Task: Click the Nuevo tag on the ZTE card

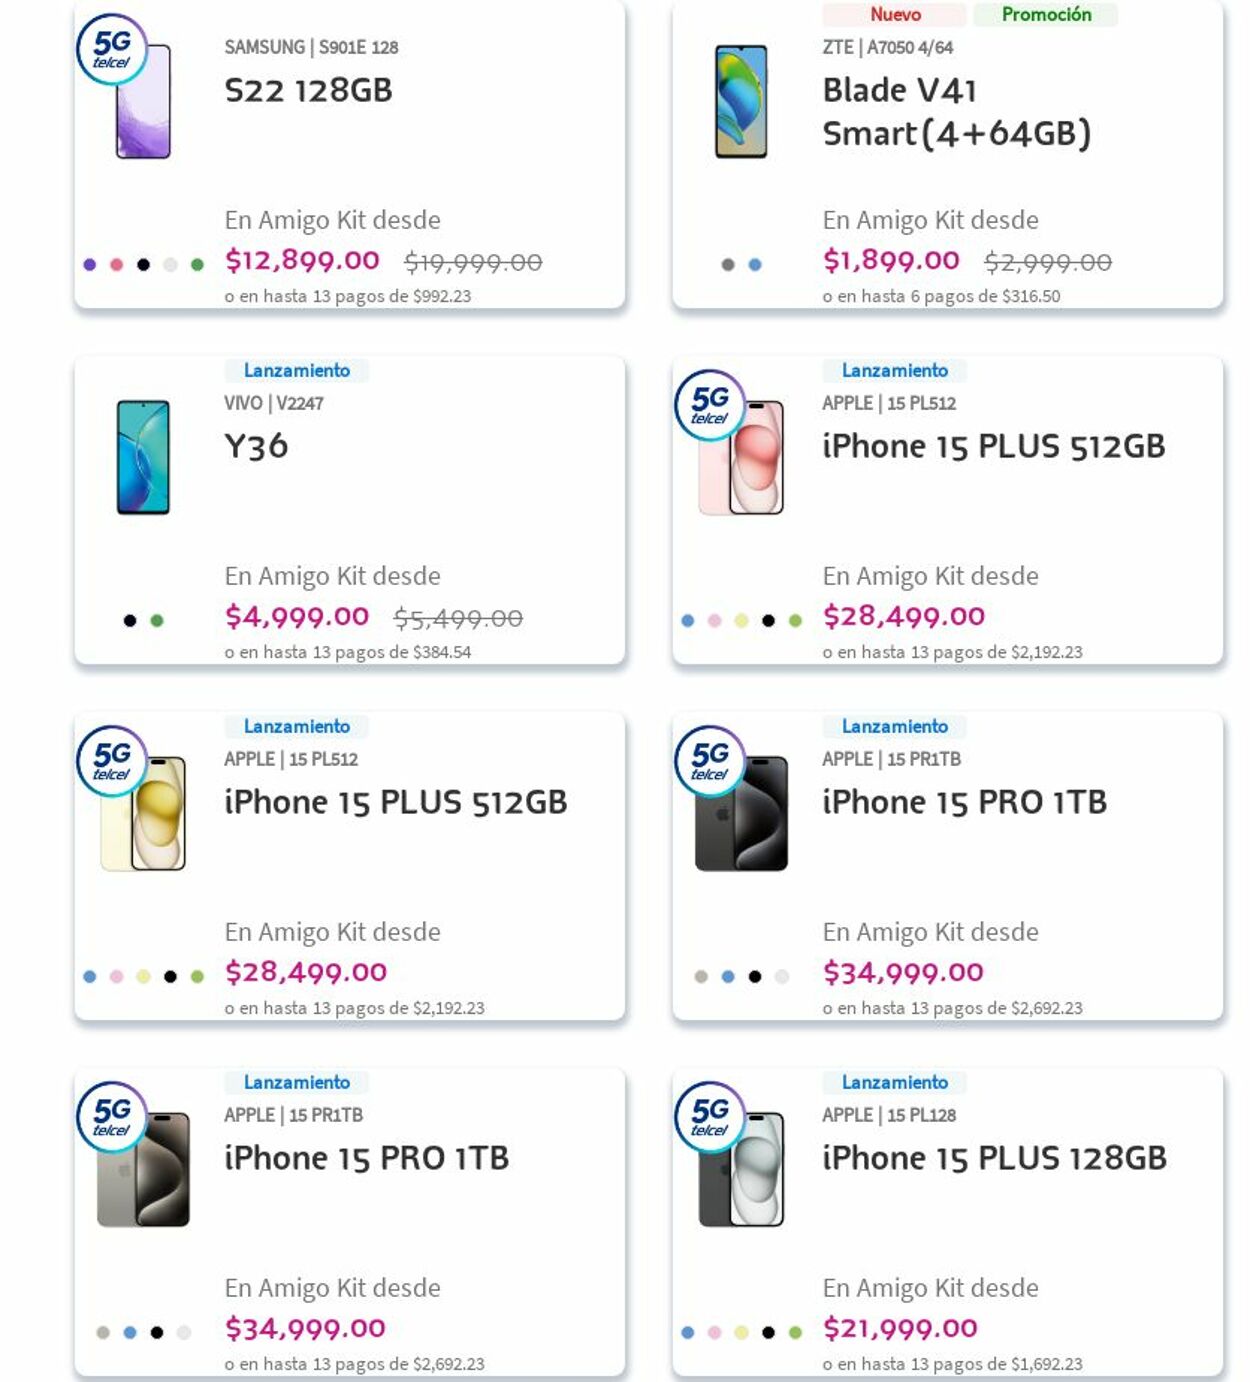Action: (895, 14)
